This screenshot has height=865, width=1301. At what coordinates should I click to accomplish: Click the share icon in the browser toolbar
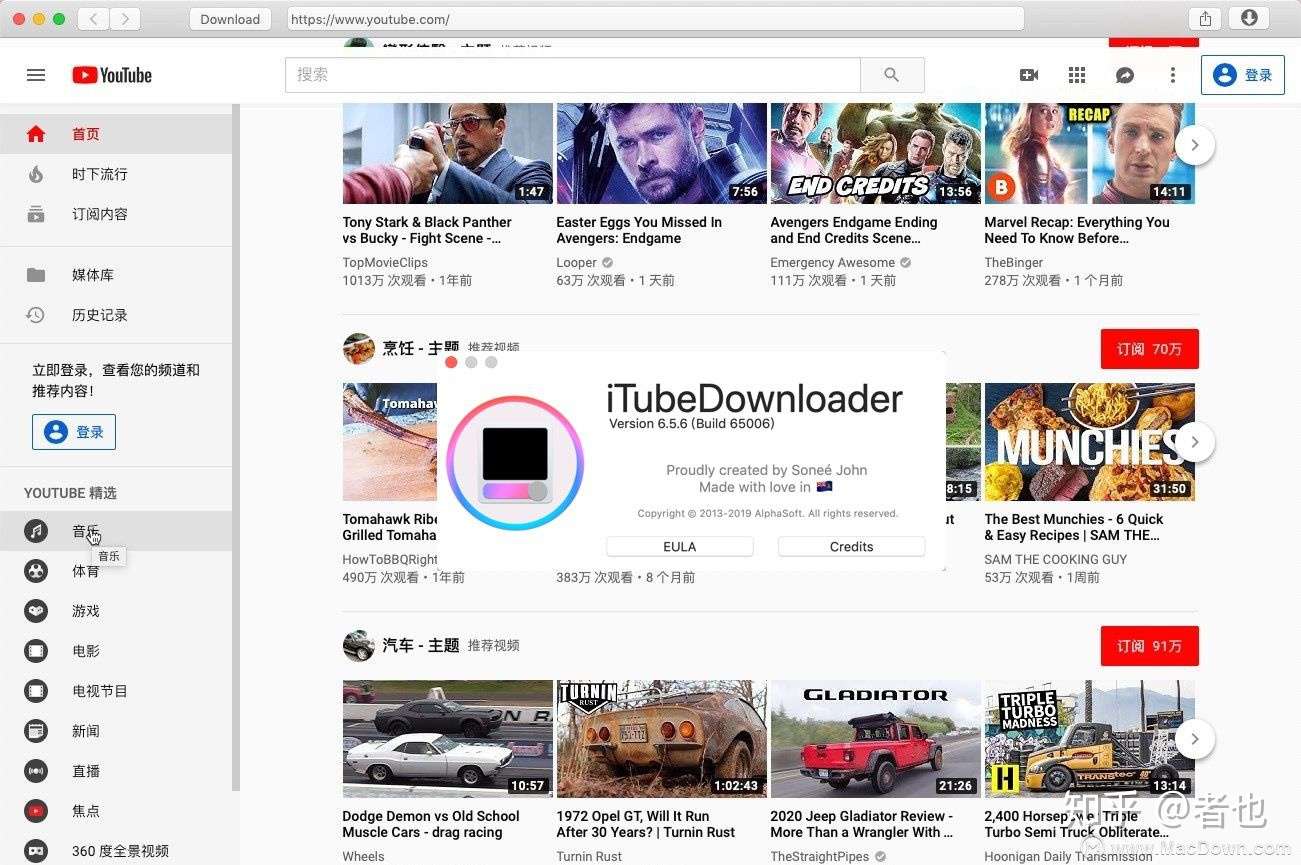[1205, 19]
